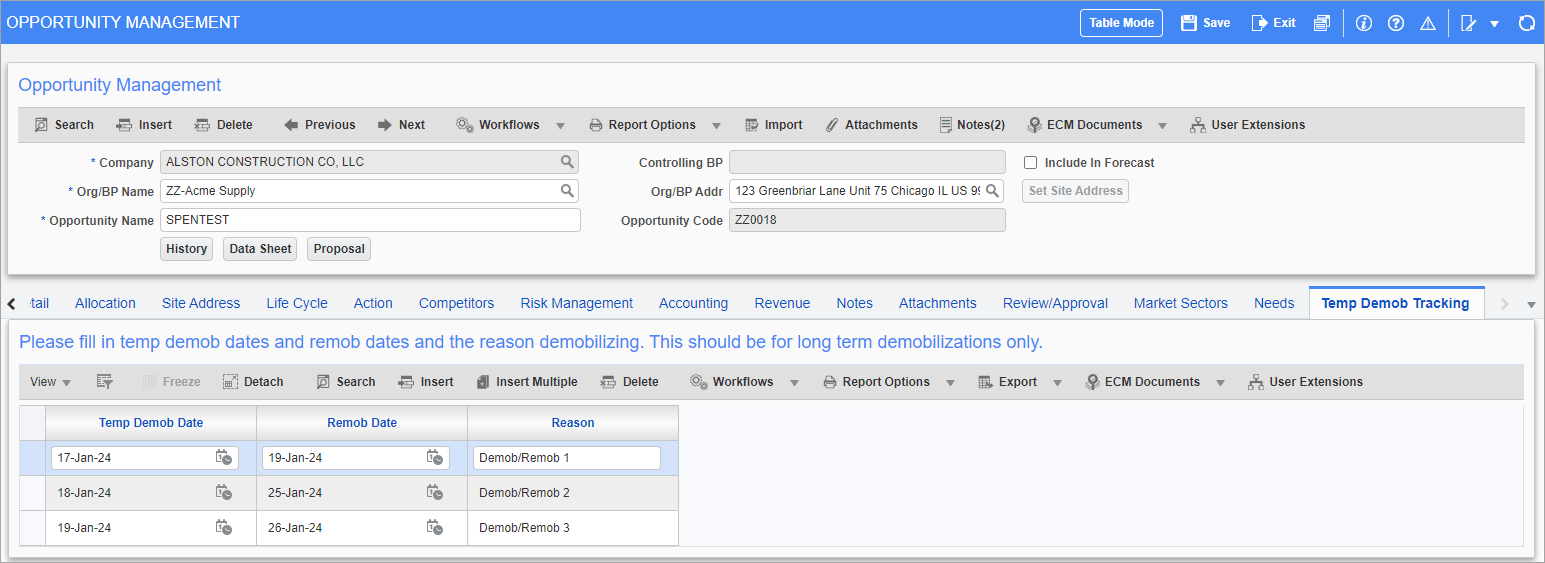1545x563 pixels.
Task: Sort by Temp Demob Date column header
Action: tap(151, 423)
